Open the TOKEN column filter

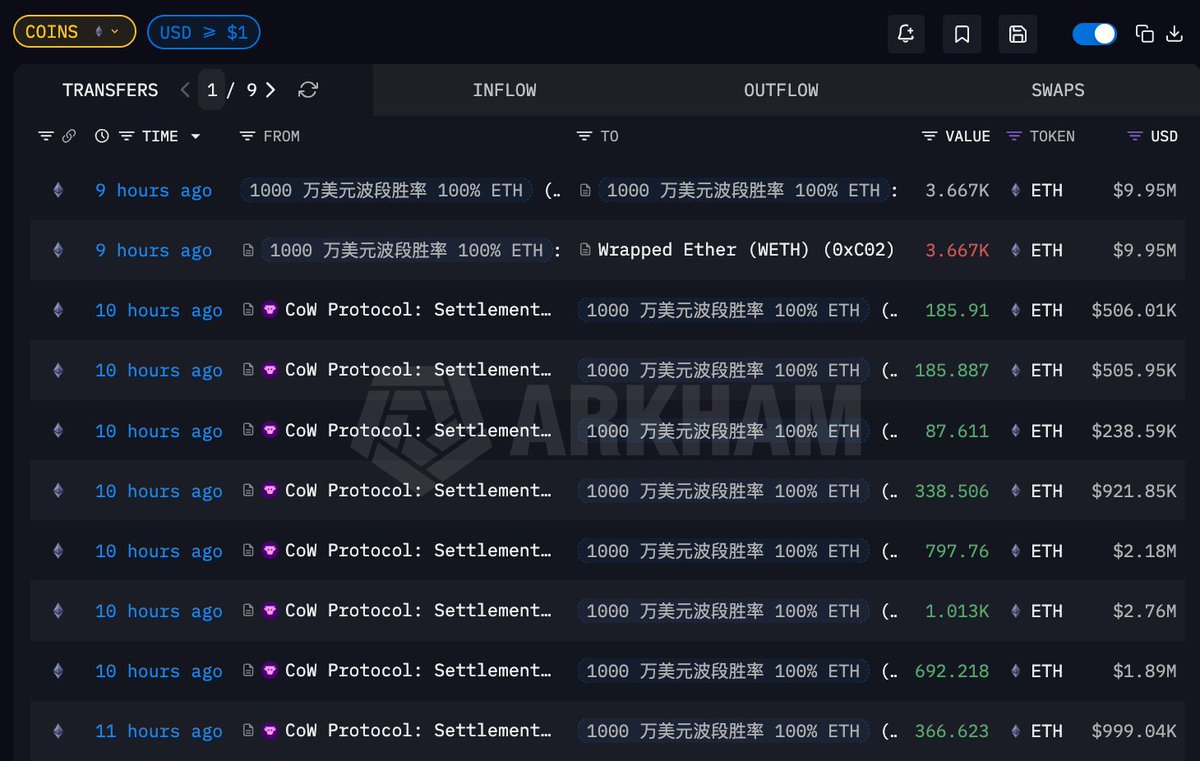point(1014,136)
